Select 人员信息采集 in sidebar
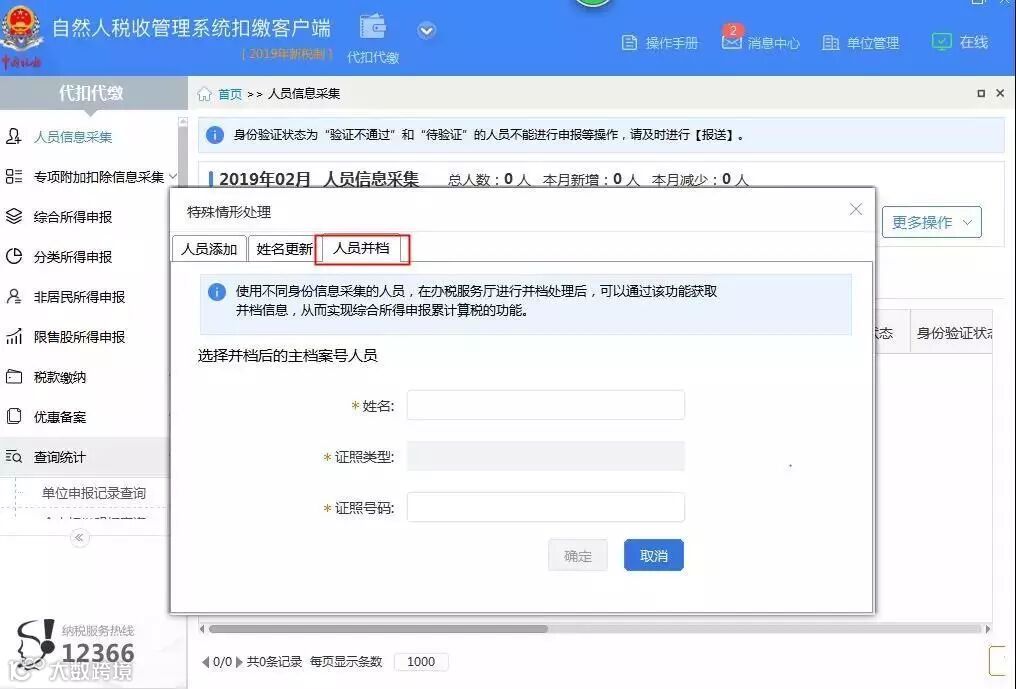This screenshot has width=1016, height=689. pos(73,137)
